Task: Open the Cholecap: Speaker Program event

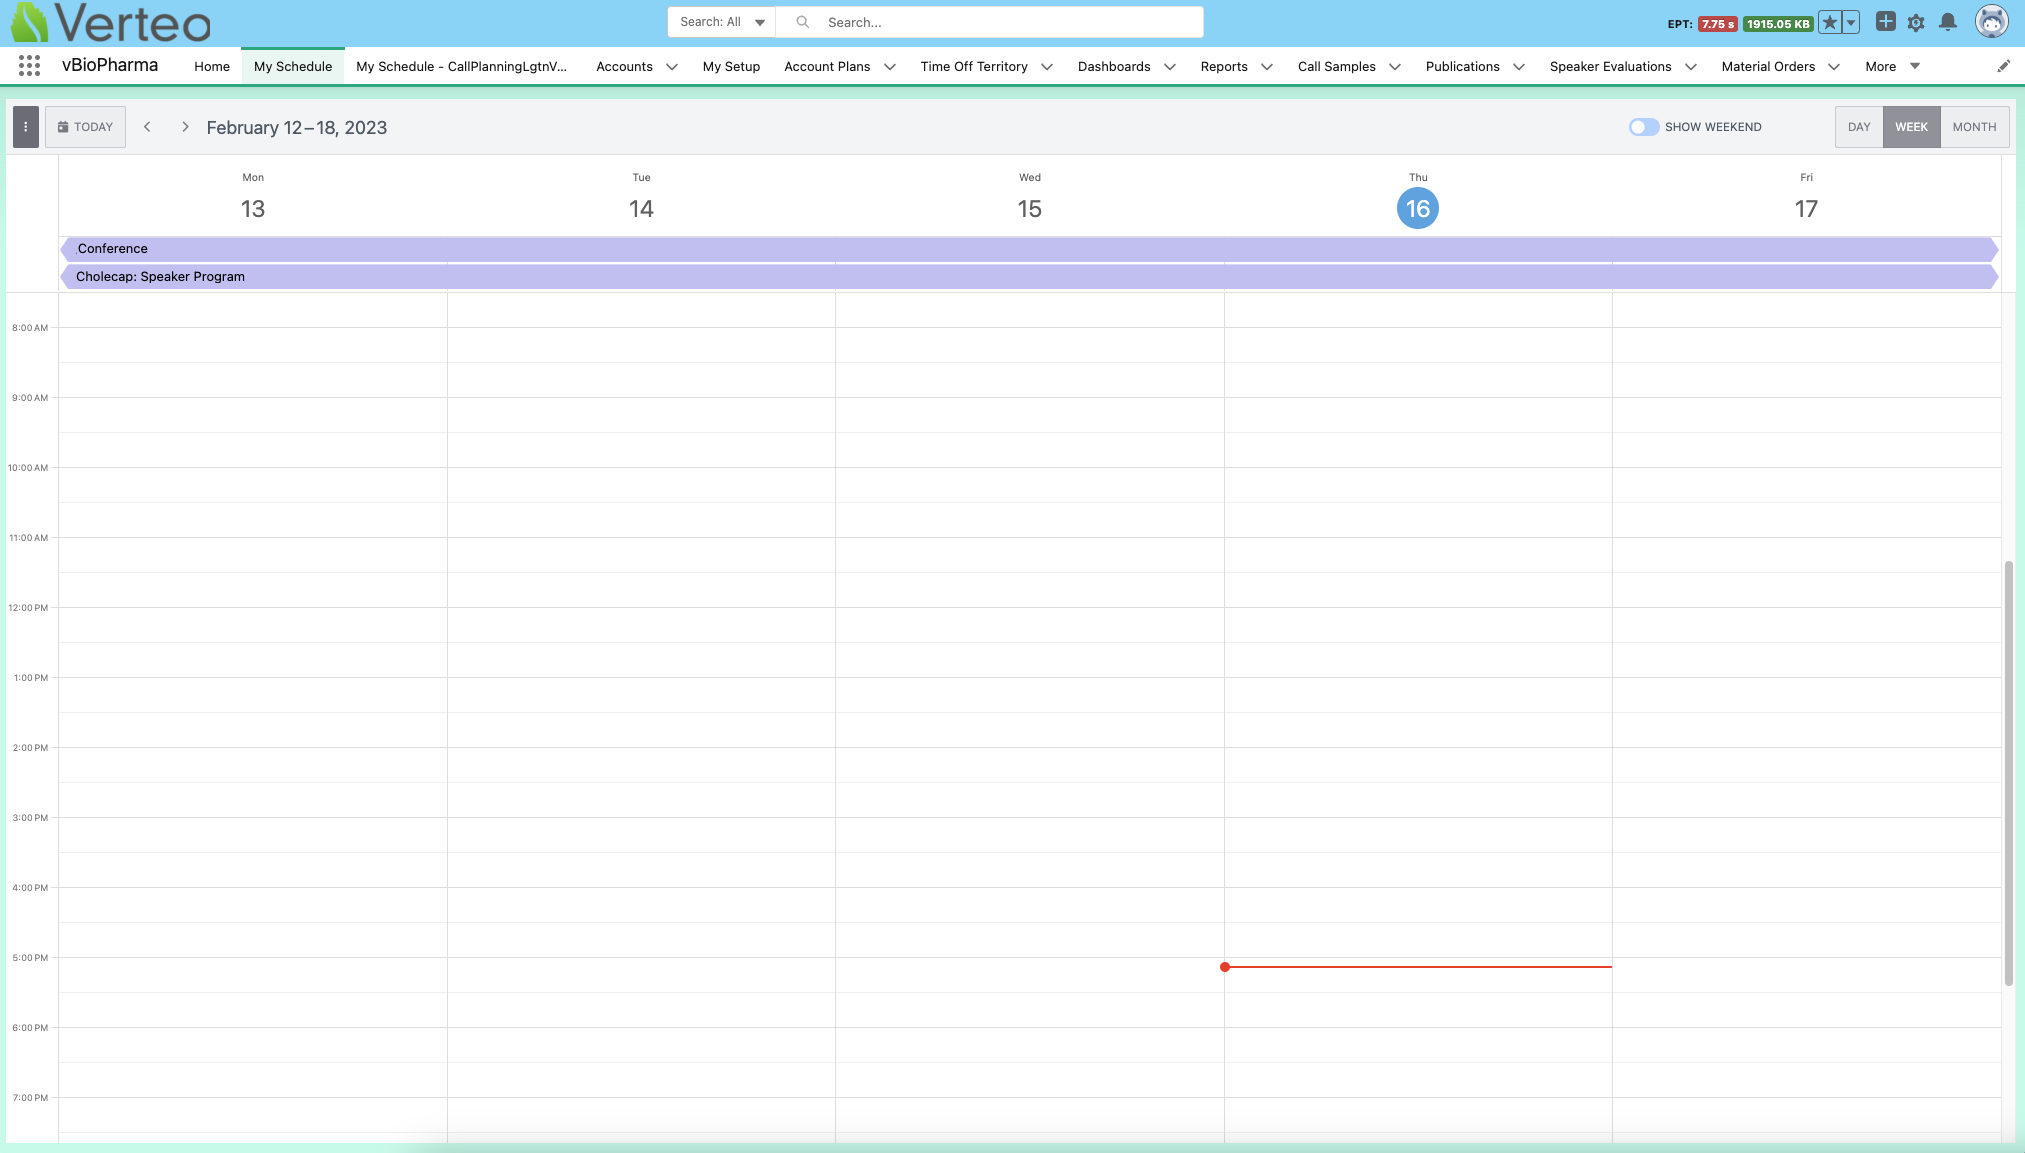Action: [x=160, y=277]
